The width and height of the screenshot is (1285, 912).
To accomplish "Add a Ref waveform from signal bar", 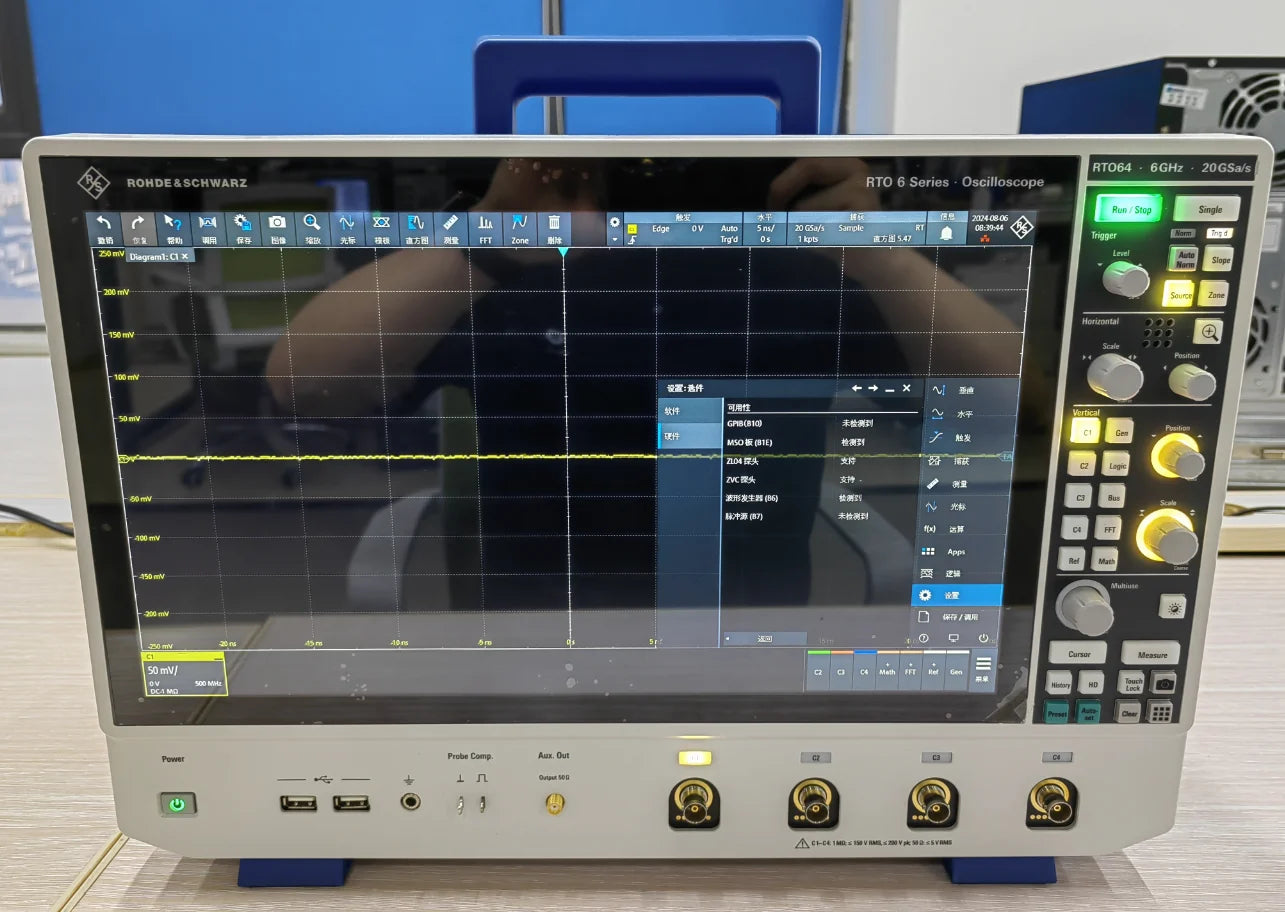I will click(x=933, y=671).
